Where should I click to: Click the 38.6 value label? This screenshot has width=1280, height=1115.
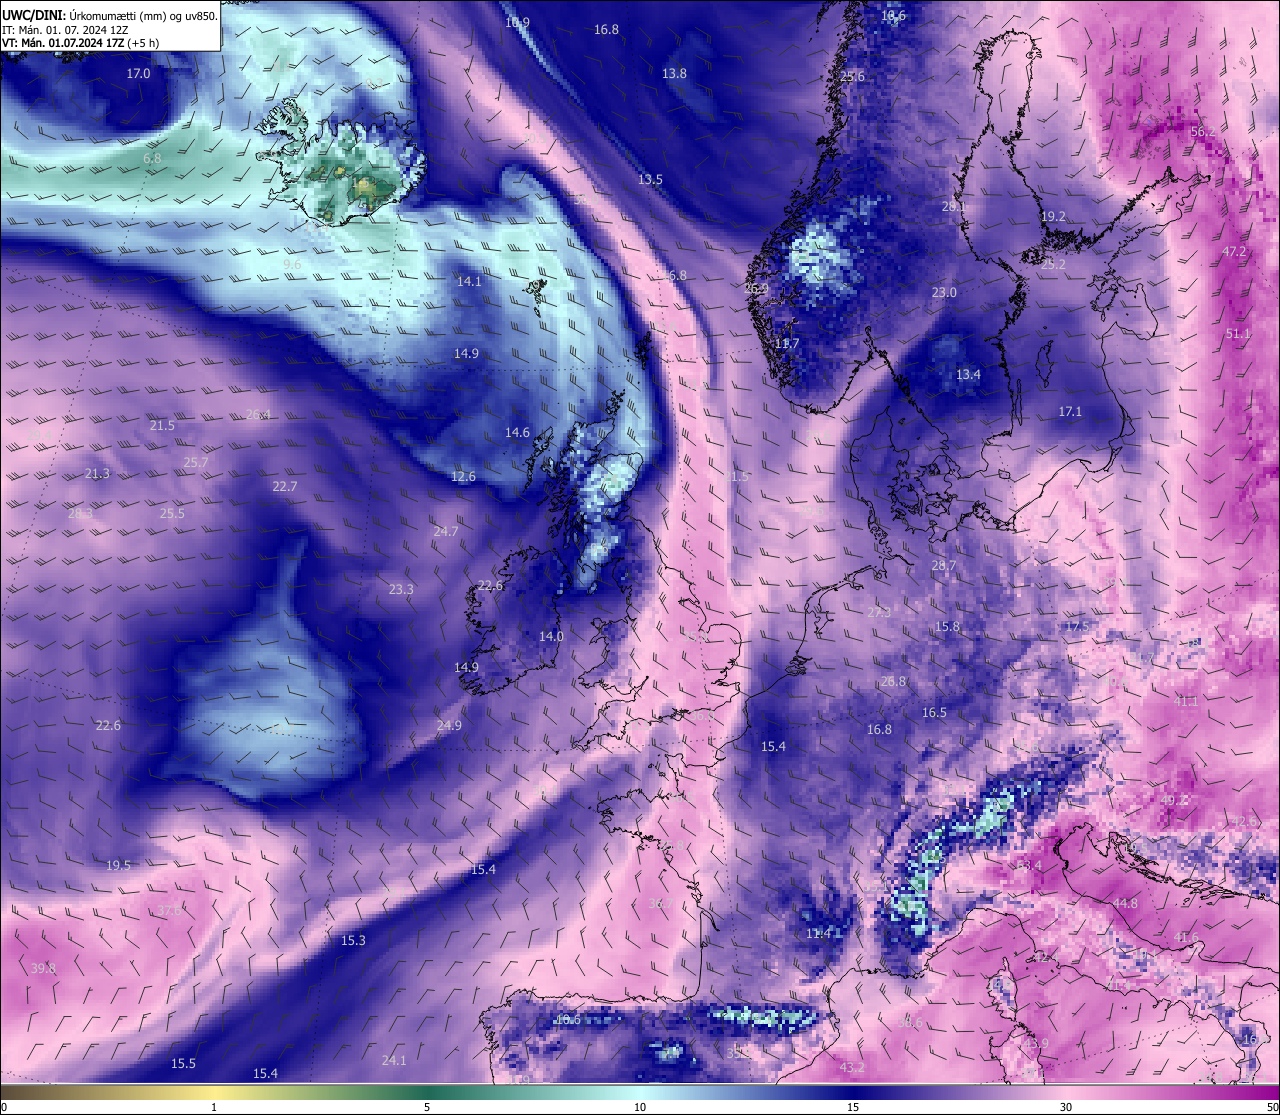pos(910,1023)
